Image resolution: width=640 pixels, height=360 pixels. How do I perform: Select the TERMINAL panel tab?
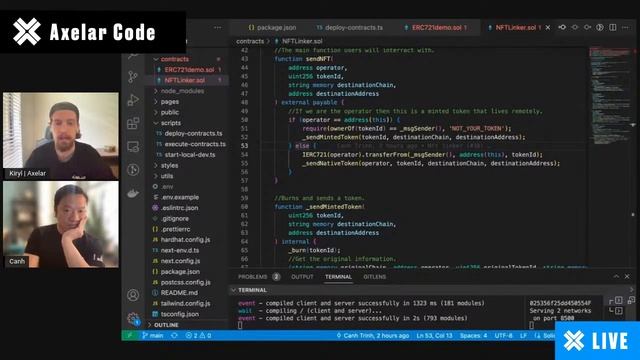338,277
